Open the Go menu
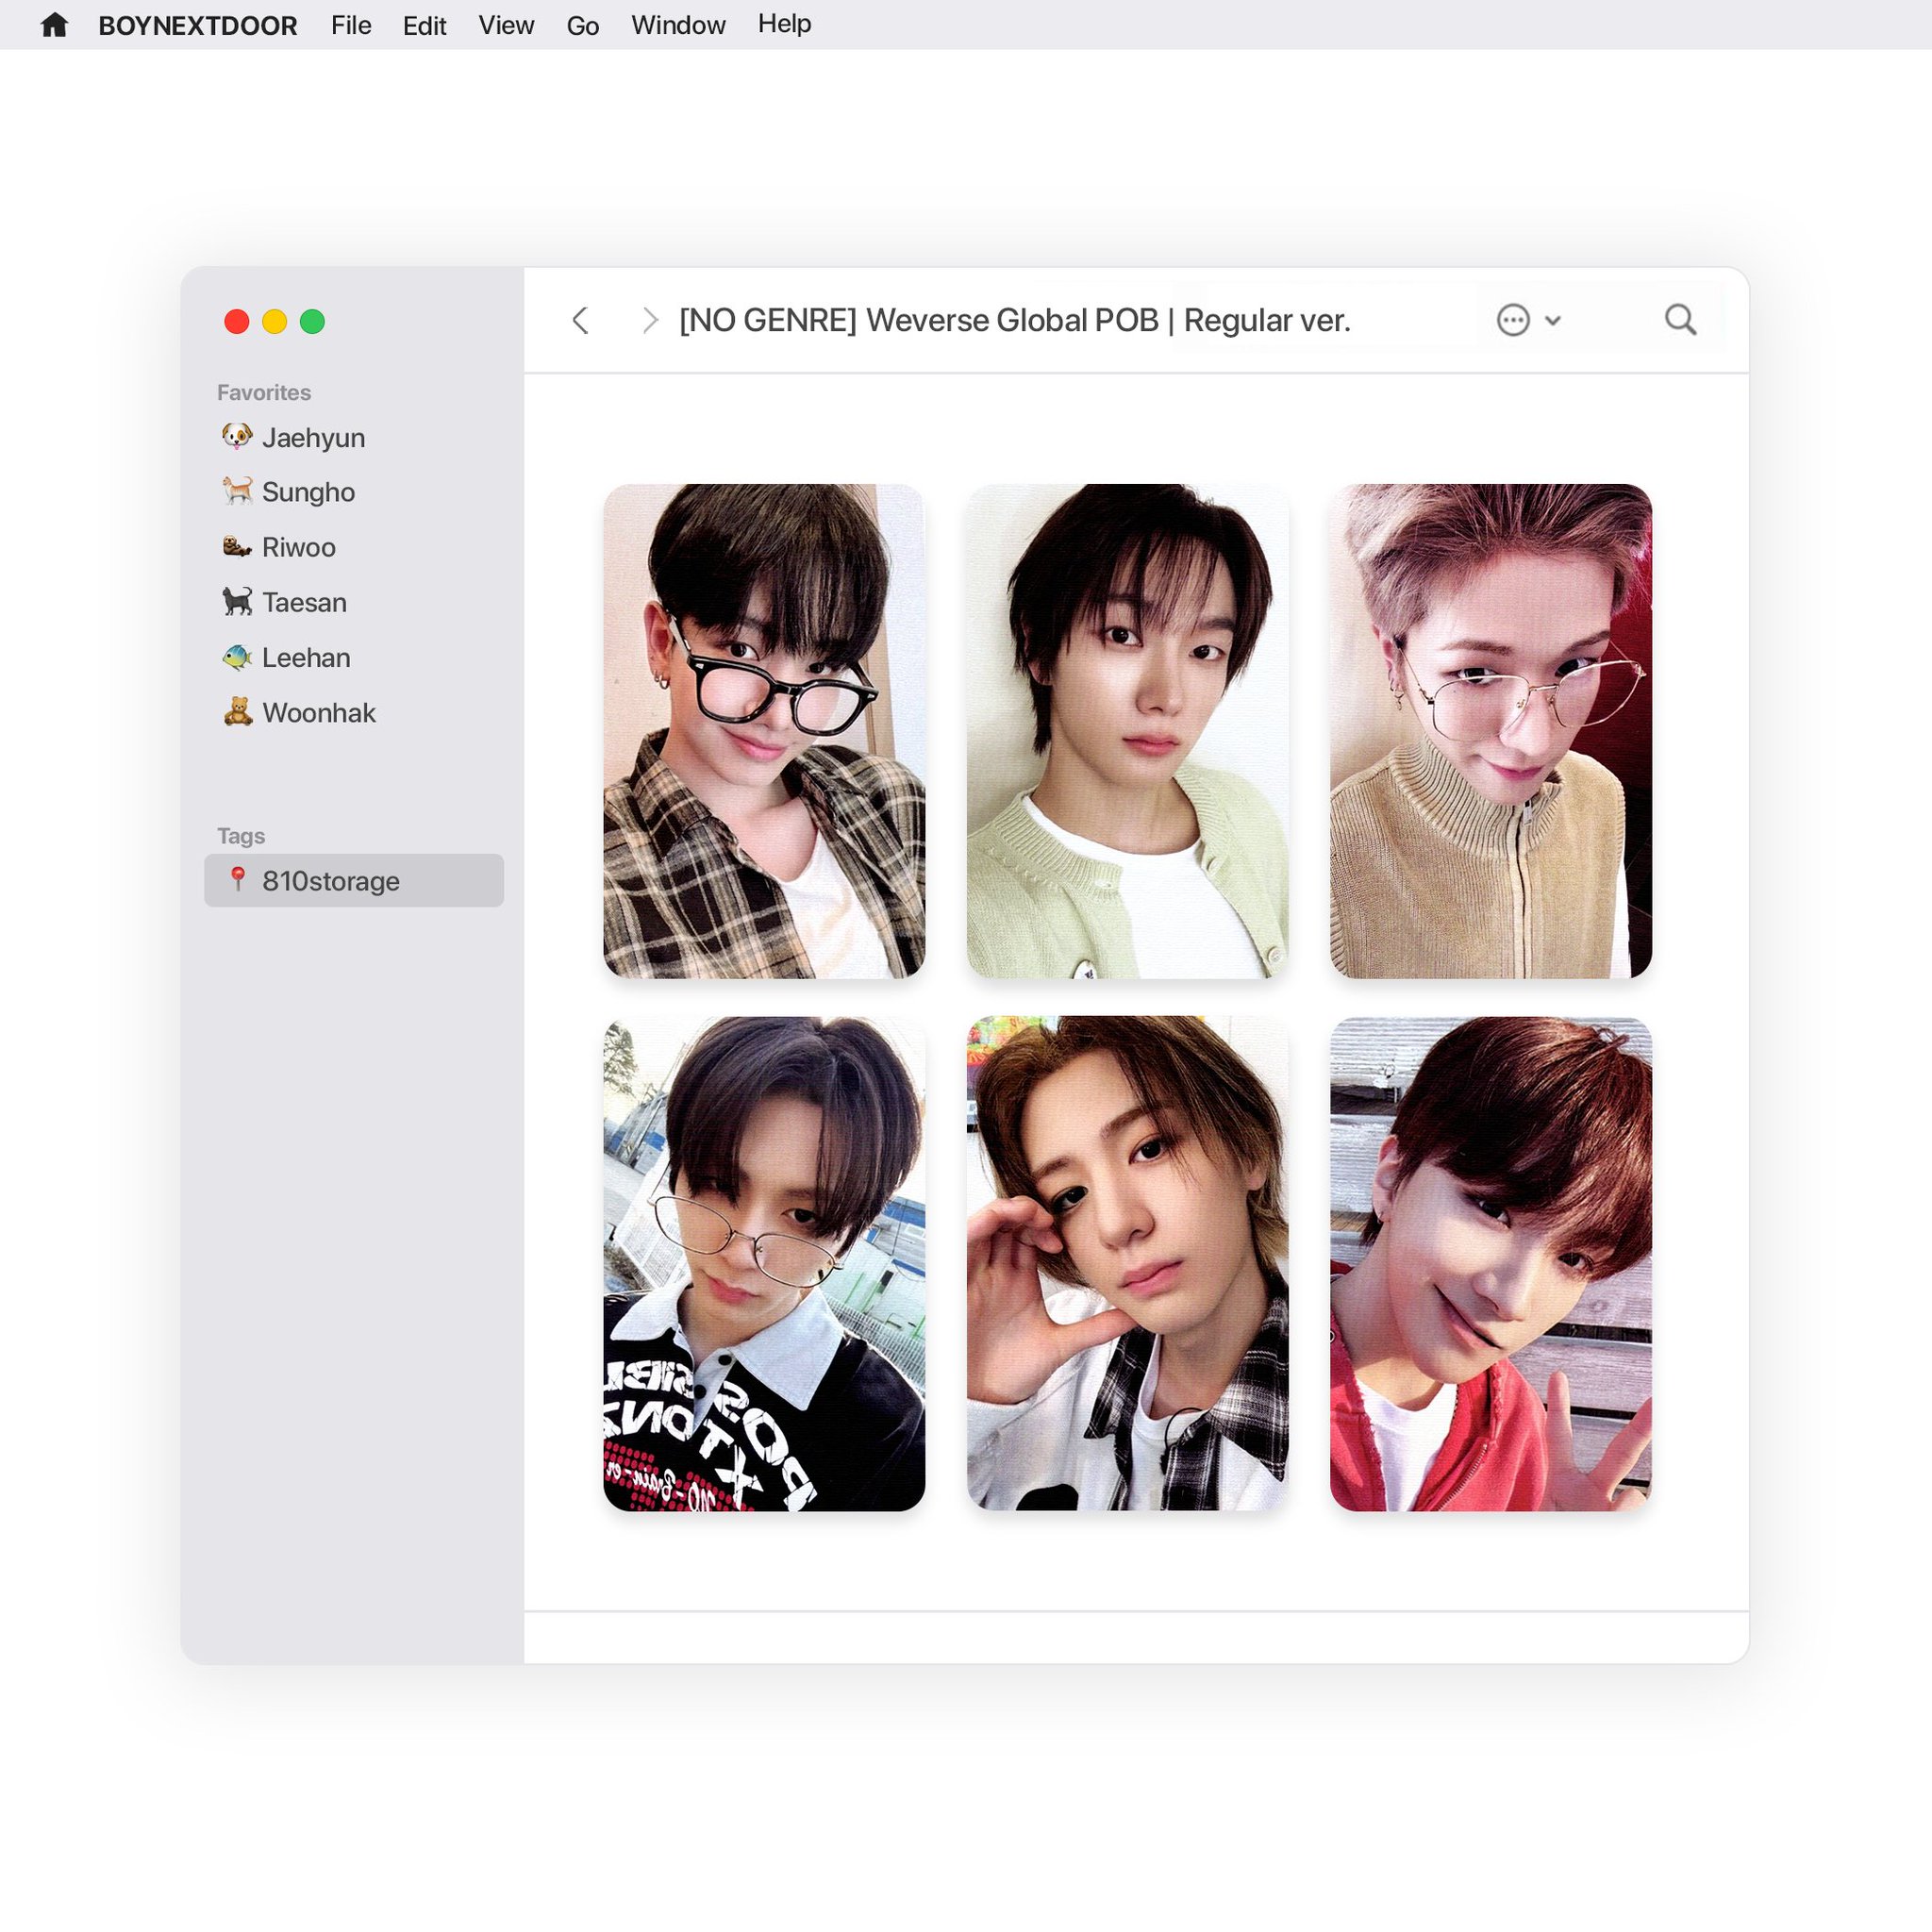This screenshot has width=1932, height=1932. pyautogui.click(x=583, y=25)
